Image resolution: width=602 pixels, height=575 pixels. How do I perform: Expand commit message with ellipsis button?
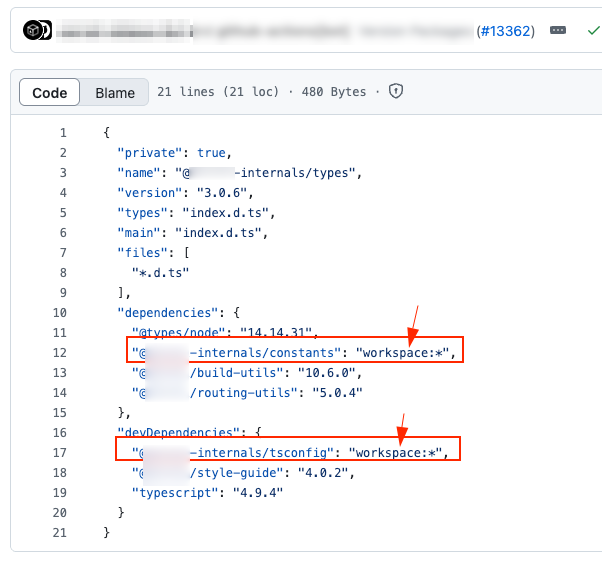point(558,31)
